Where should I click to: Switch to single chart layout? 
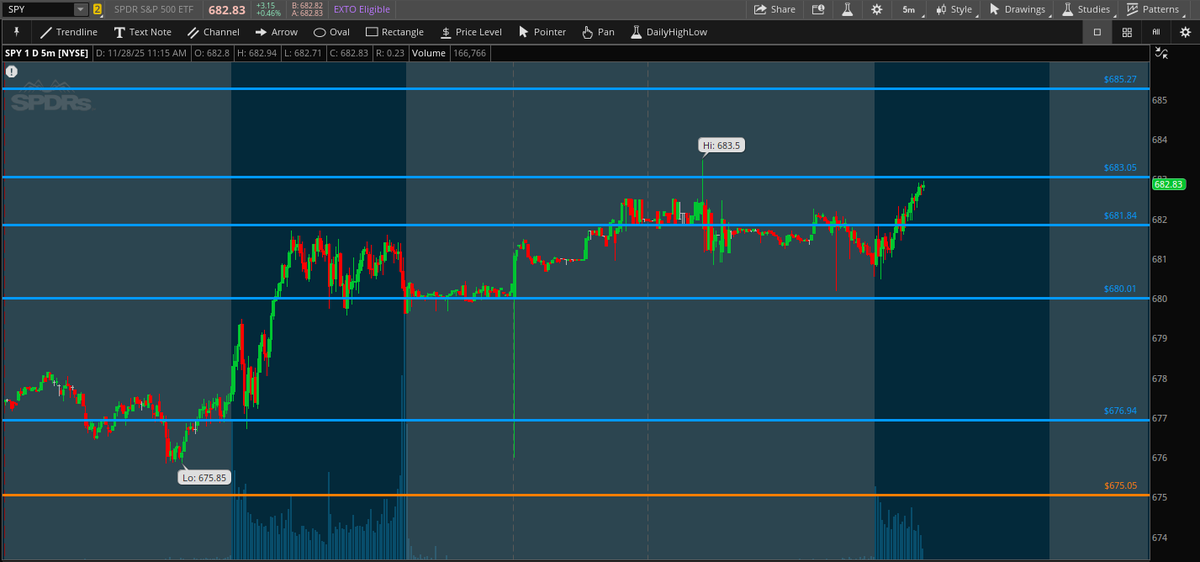click(1097, 32)
